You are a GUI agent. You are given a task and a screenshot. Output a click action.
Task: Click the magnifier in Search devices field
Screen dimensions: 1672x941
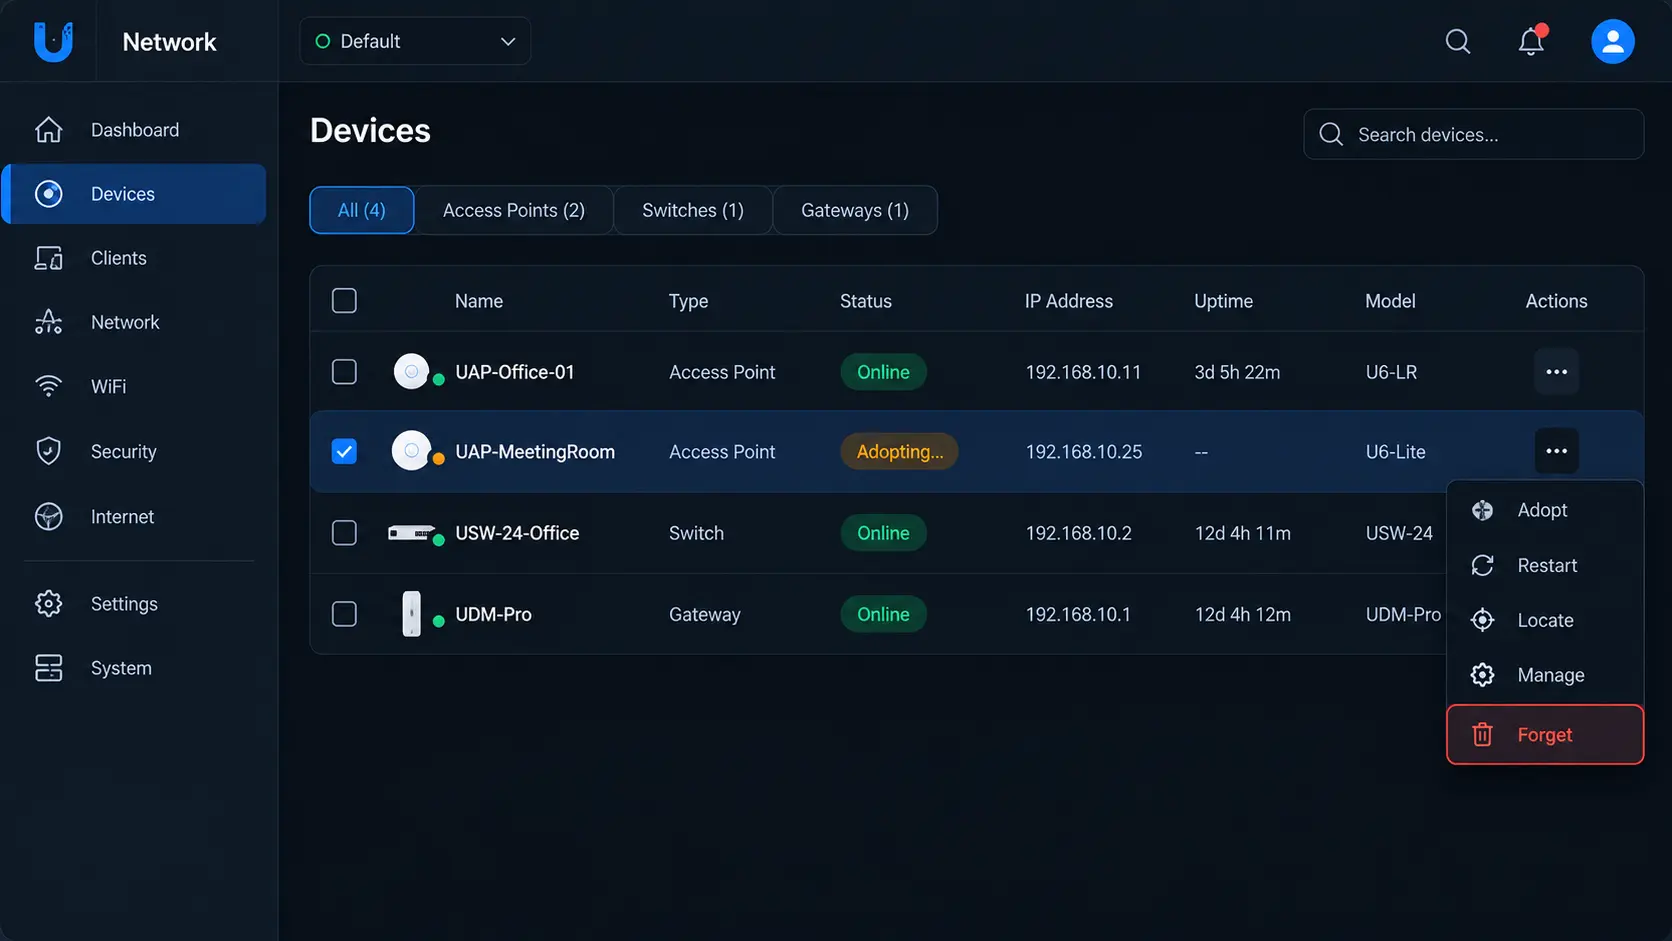pos(1331,134)
